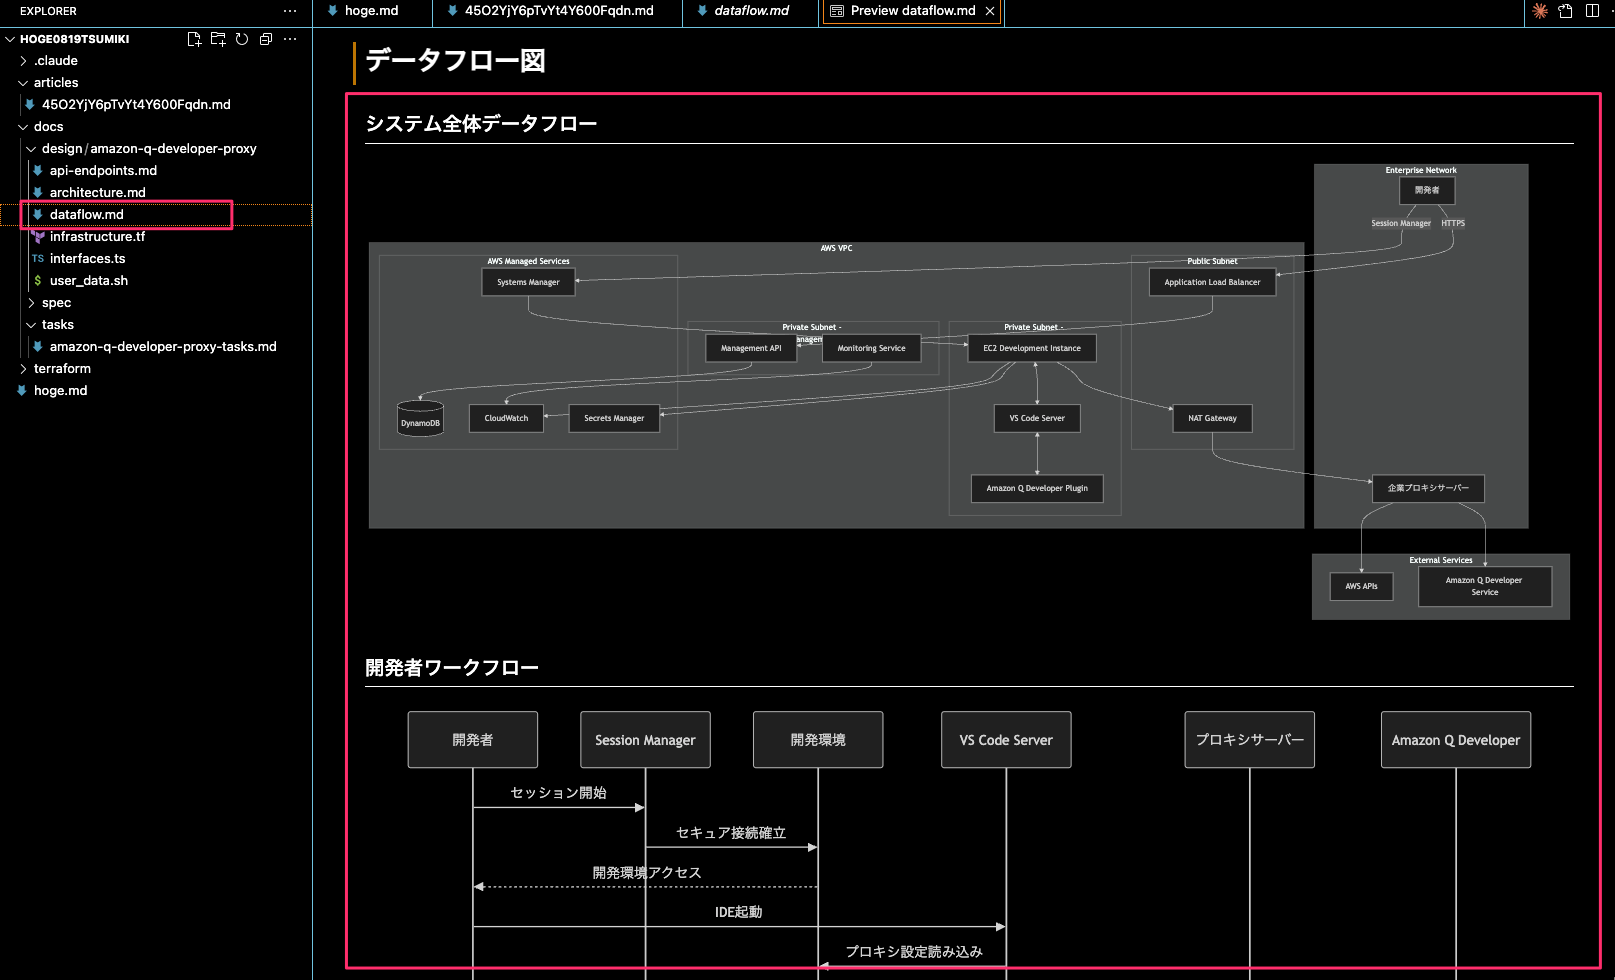The height and width of the screenshot is (980, 1615).
Task: Expand the spec folder
Action: click(32, 303)
